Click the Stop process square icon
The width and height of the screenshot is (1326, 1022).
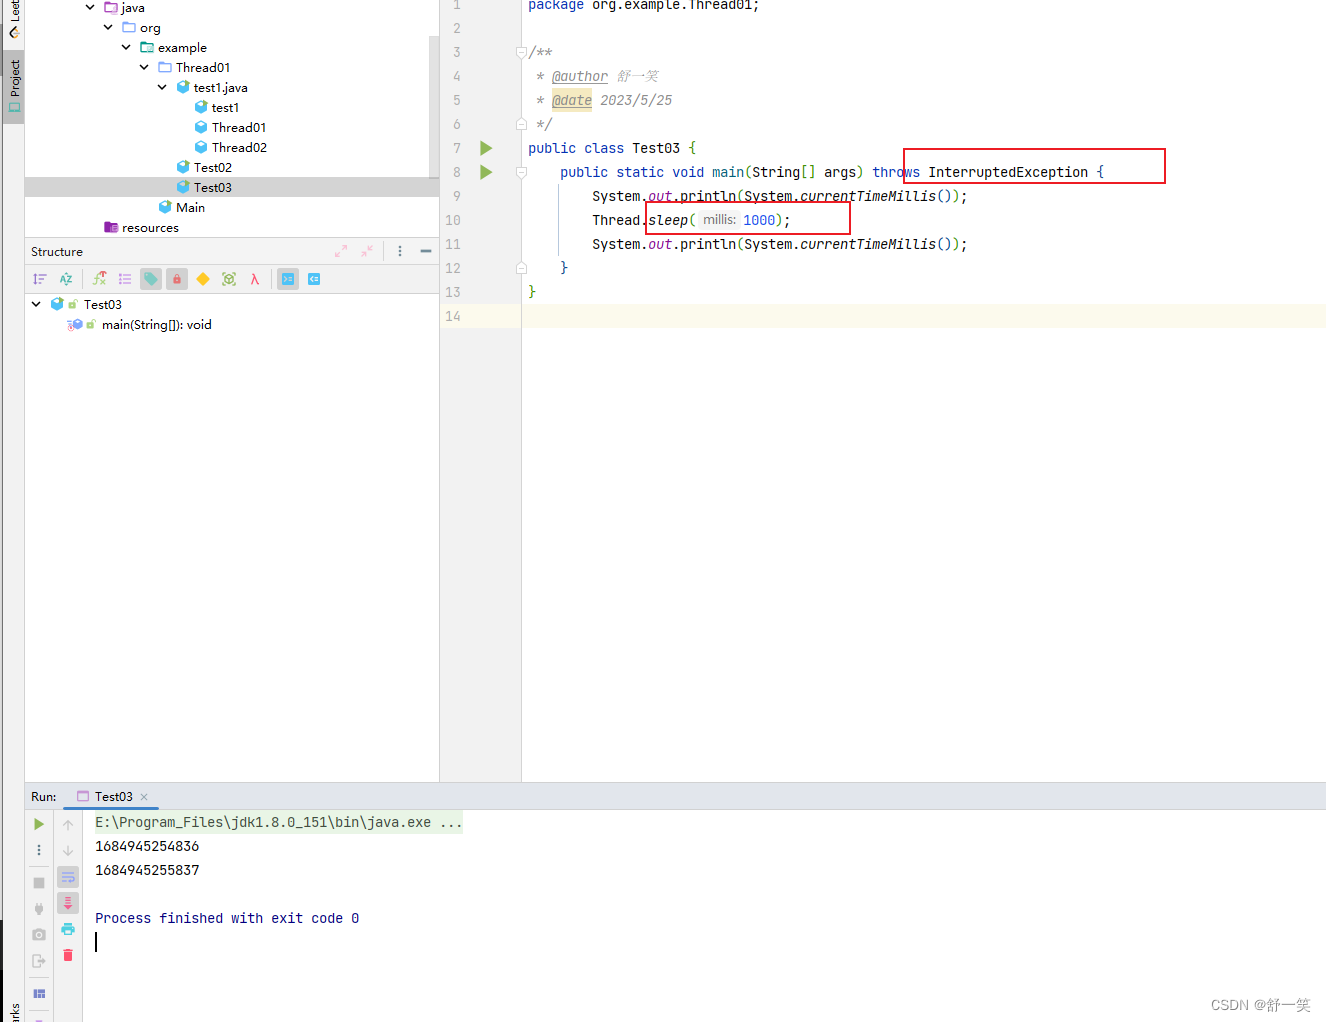click(x=39, y=883)
